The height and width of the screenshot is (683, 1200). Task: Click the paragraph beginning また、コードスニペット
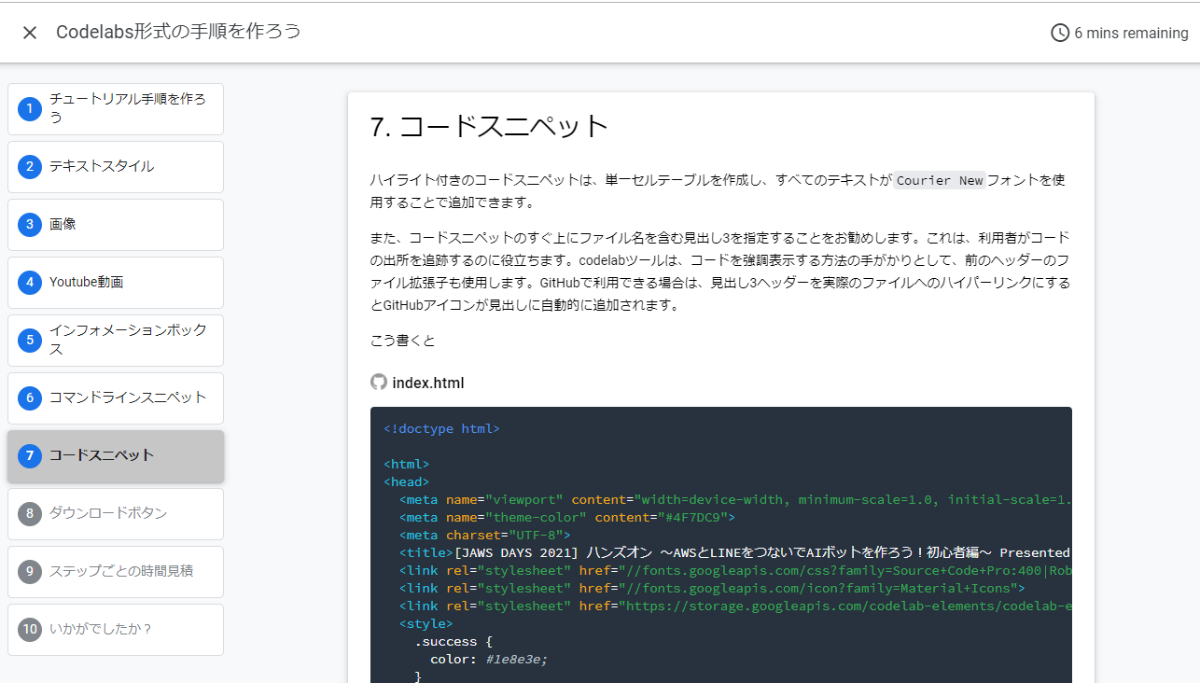[720, 271]
